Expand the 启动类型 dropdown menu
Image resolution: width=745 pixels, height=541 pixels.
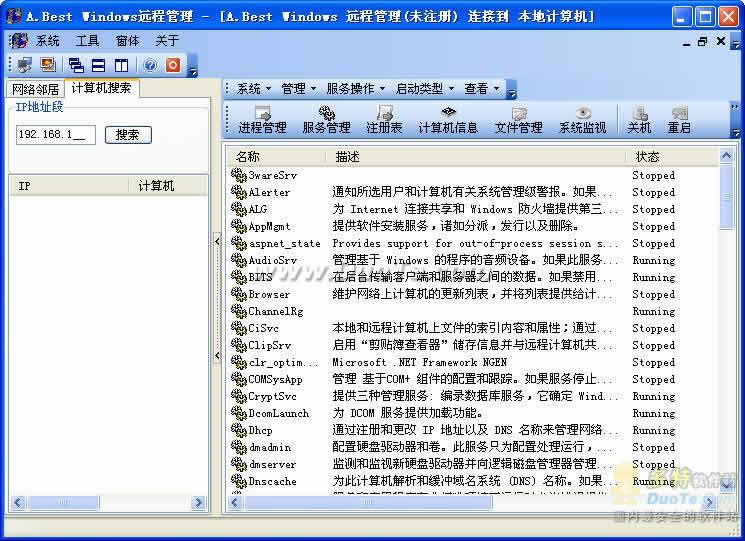pos(424,88)
